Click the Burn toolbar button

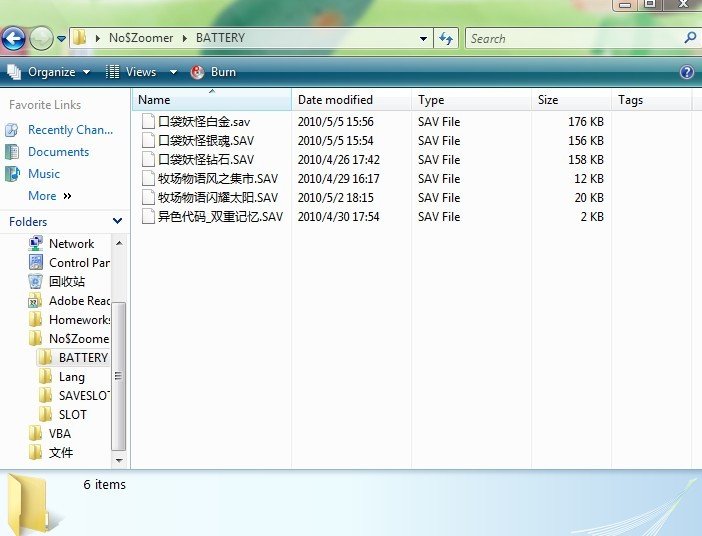tap(213, 72)
